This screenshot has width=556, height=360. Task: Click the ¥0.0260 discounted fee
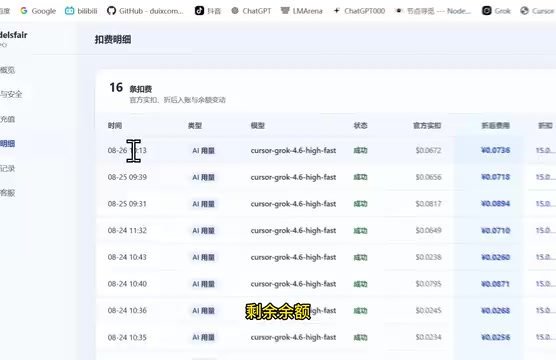[x=495, y=257]
